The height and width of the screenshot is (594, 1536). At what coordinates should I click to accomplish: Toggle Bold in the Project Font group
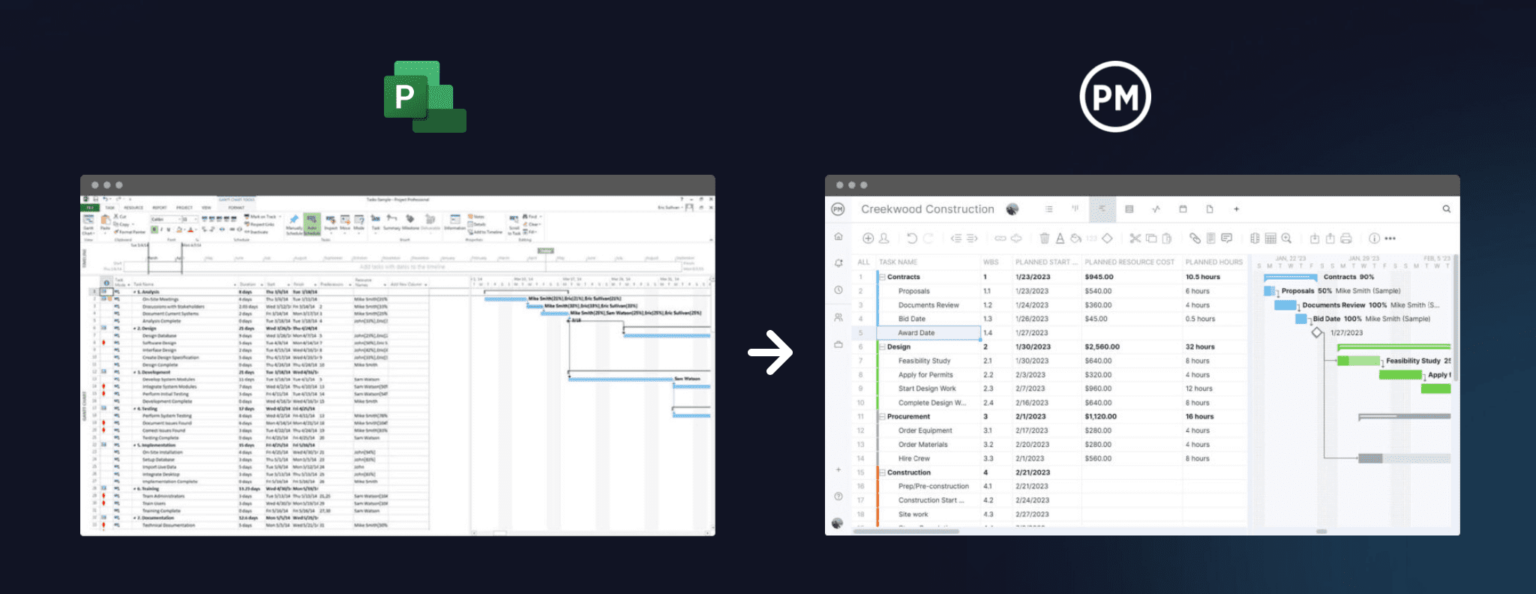tap(155, 228)
